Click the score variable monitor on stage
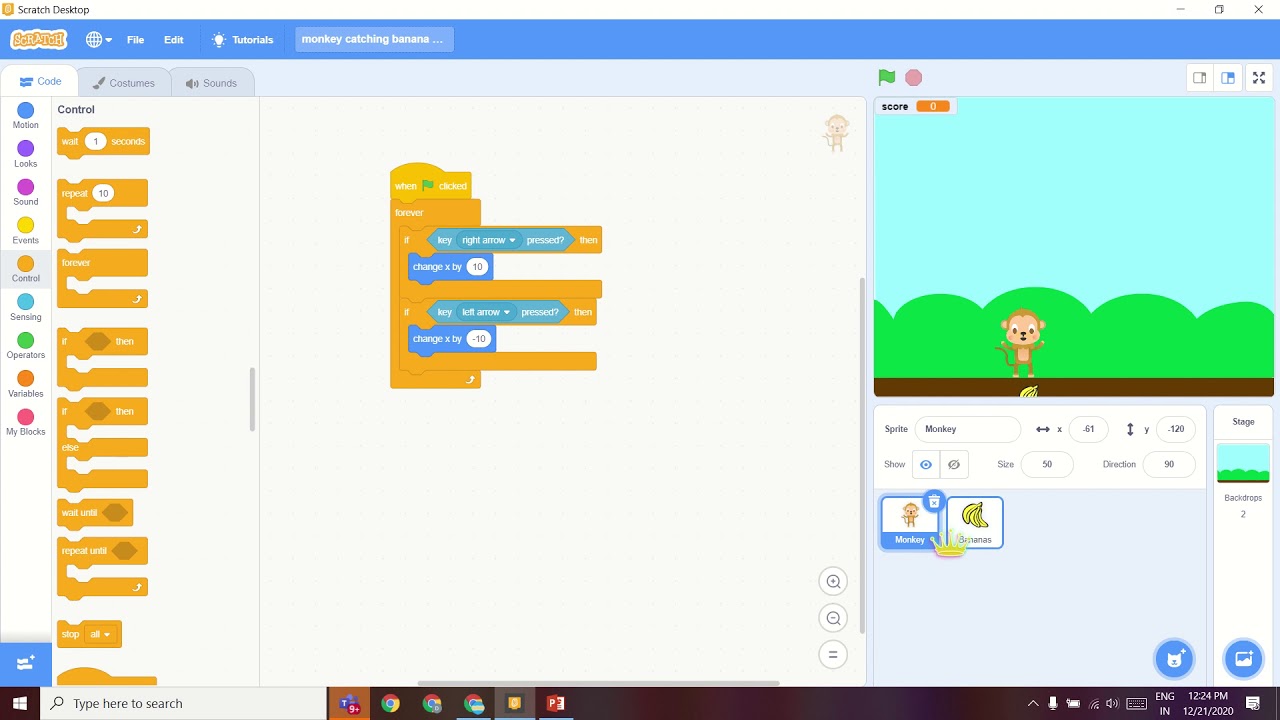 tap(915, 106)
